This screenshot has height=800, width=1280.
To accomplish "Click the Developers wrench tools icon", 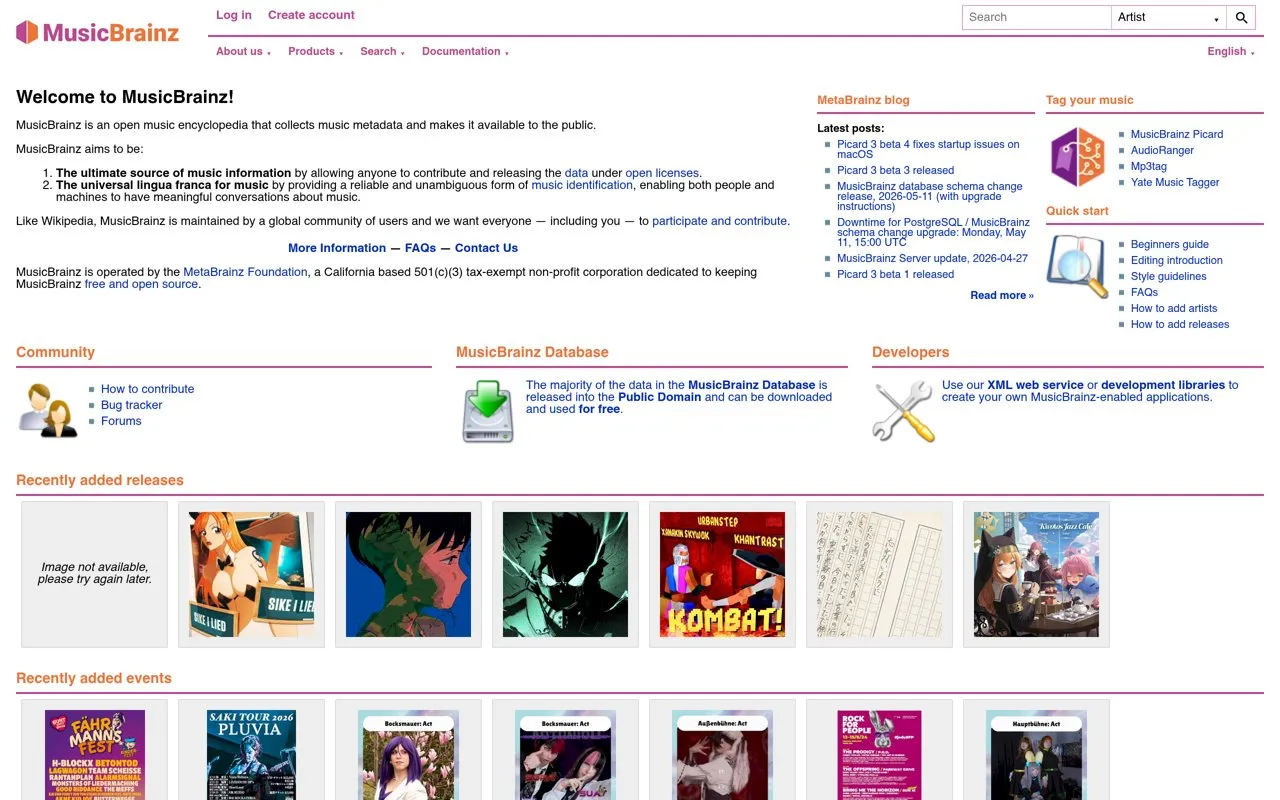I will [903, 410].
